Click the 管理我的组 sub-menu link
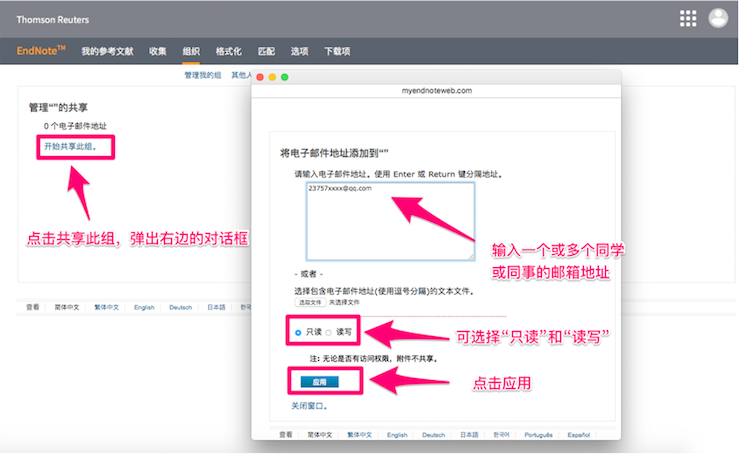The height and width of the screenshot is (454, 740). [x=202, y=75]
